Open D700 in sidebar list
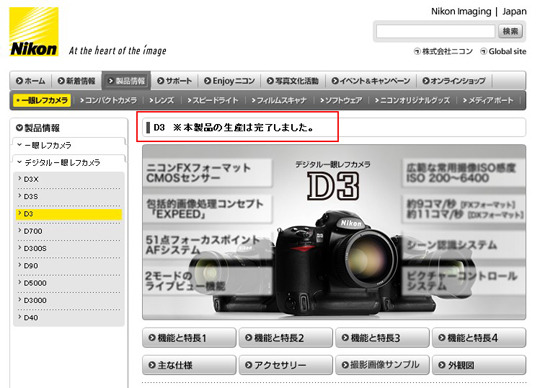 tap(69, 231)
